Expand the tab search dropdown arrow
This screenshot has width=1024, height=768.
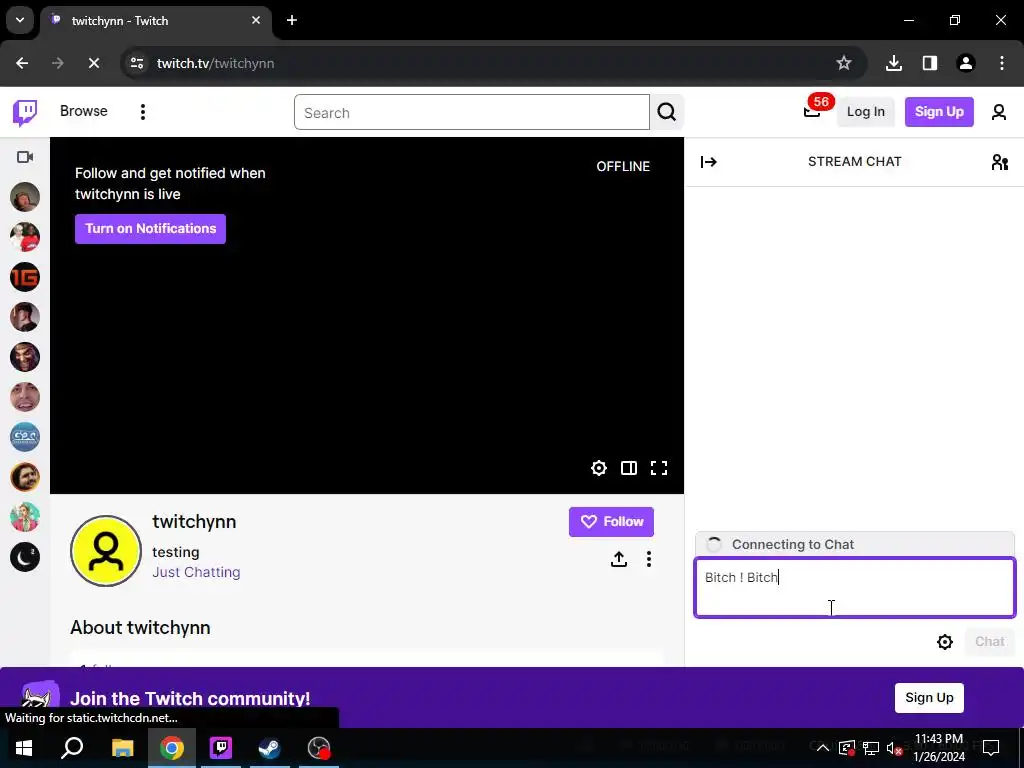click(20, 20)
